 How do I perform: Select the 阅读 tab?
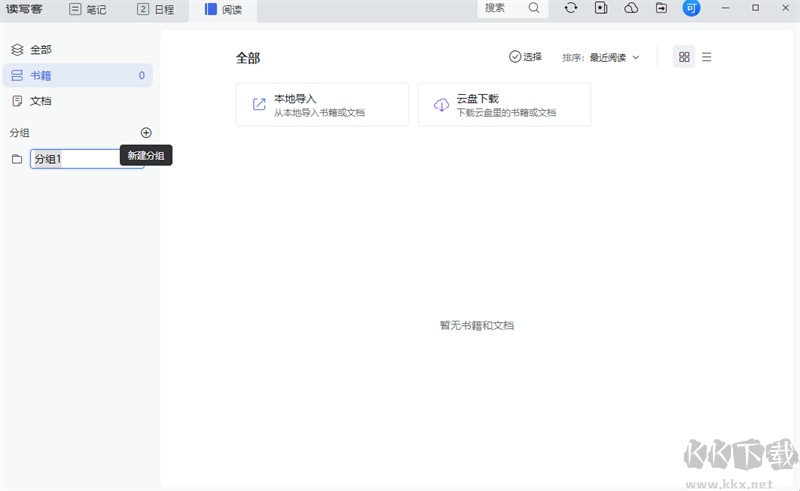point(224,10)
